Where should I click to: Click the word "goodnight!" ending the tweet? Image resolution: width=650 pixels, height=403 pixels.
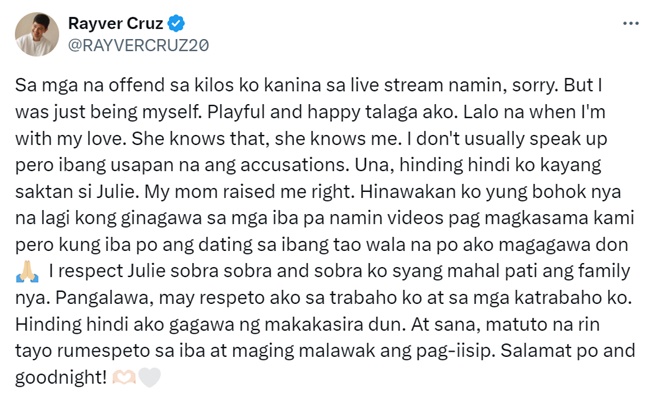[x=61, y=378]
